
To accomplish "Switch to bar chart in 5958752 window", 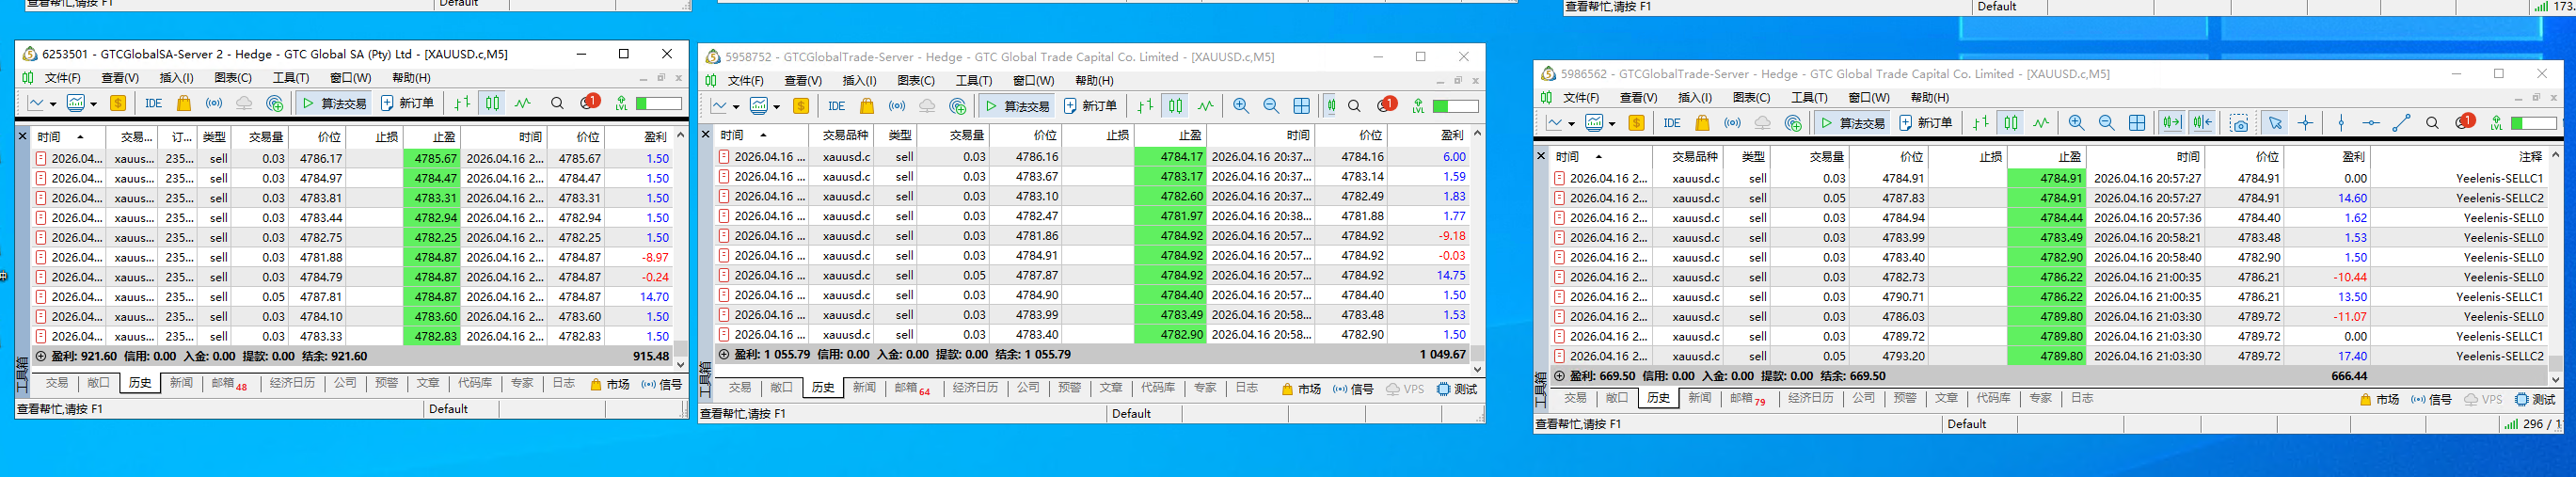I will click(x=1145, y=106).
